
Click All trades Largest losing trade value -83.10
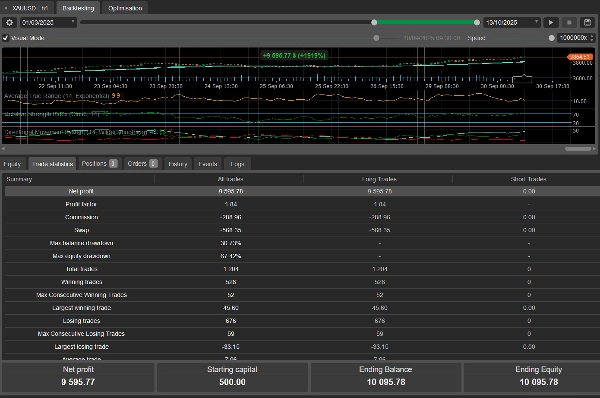(231, 347)
